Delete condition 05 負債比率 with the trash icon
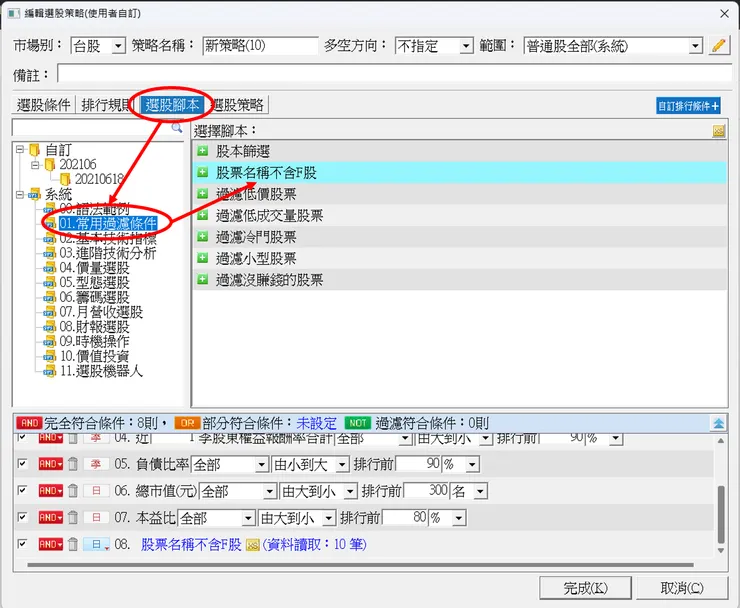The height and width of the screenshot is (608, 740). (x=73, y=464)
